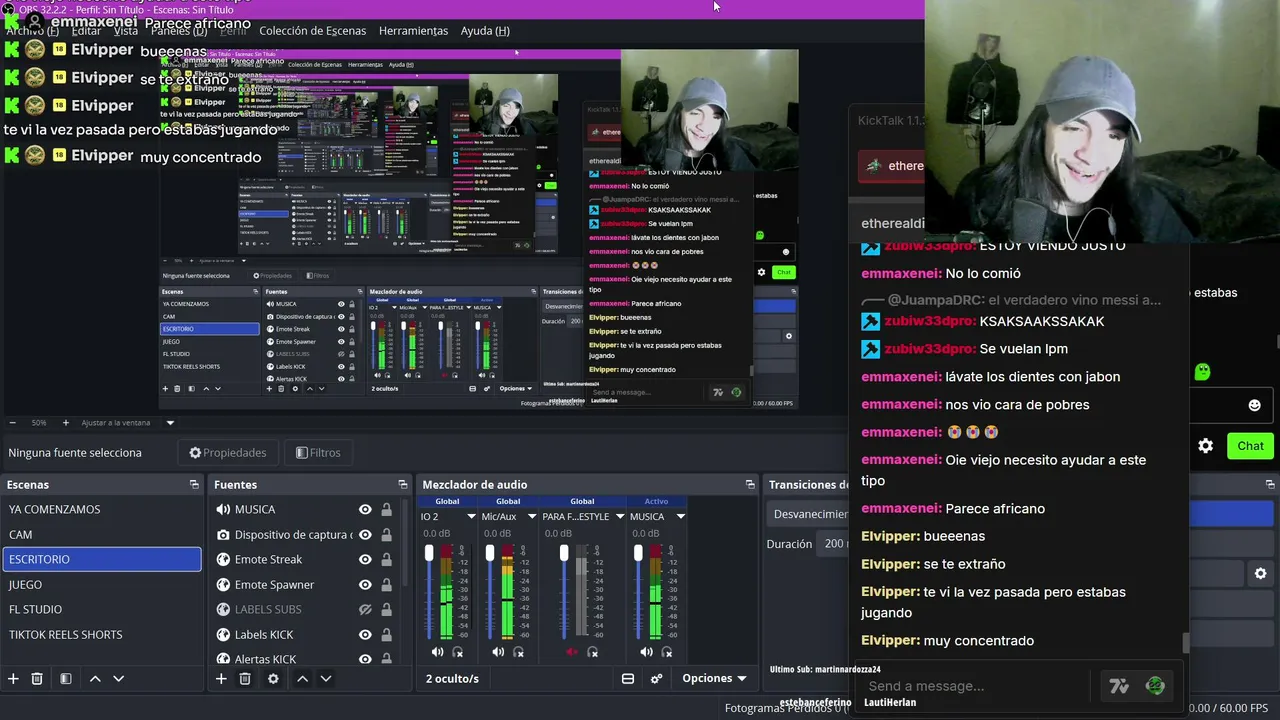Mute the Mic/Aux audio channel
This screenshot has width=1280, height=720.
498,652
